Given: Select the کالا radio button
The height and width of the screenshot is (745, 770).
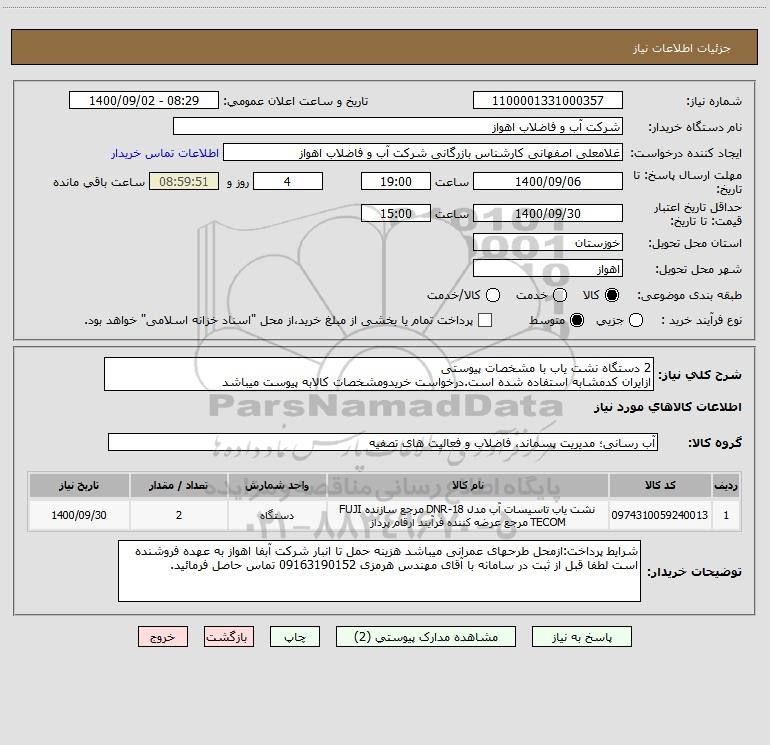Looking at the screenshot, I should click(x=612, y=295).
